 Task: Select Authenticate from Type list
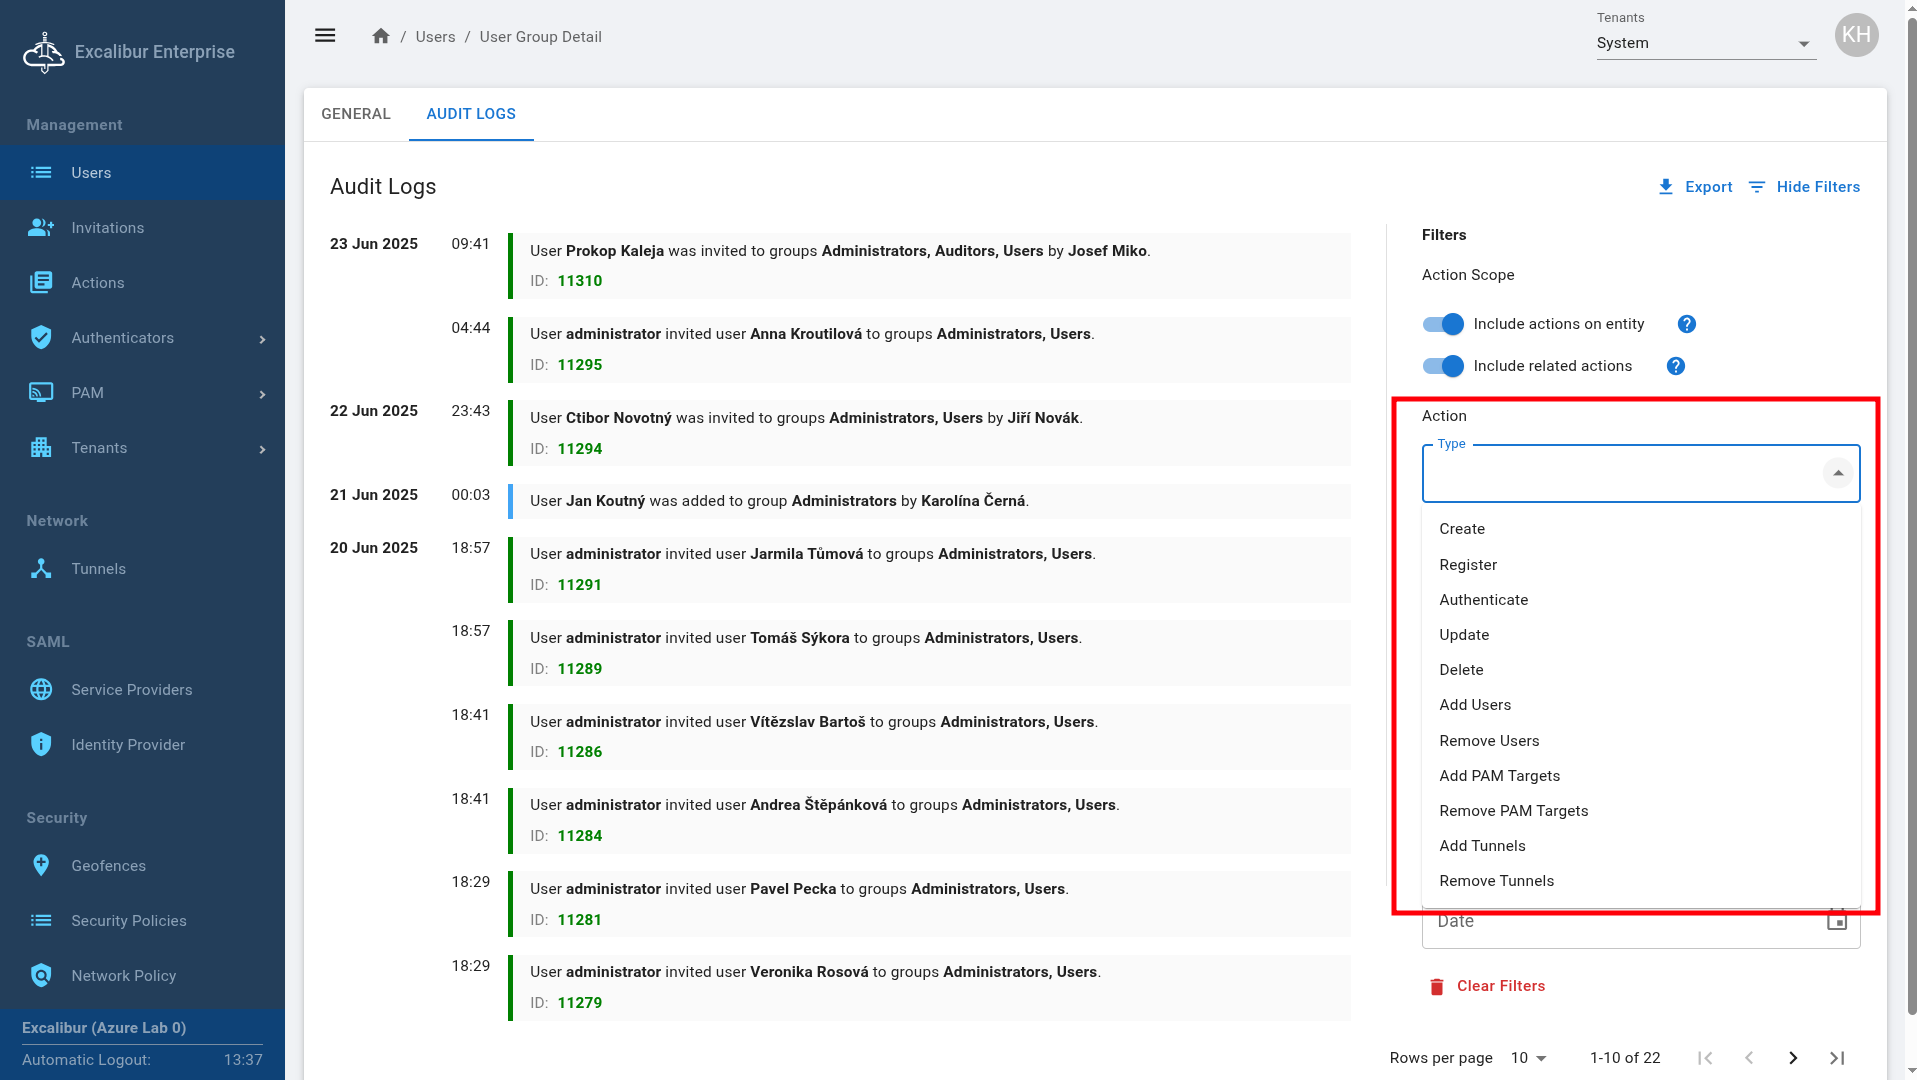point(1483,600)
